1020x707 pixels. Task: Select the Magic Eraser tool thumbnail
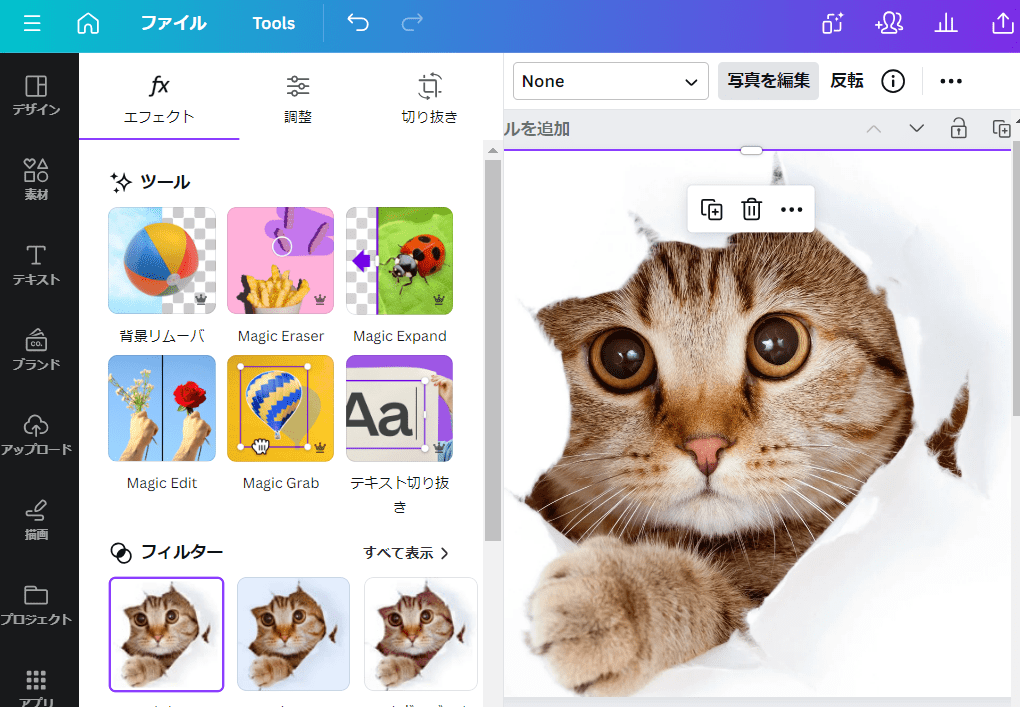[280, 261]
